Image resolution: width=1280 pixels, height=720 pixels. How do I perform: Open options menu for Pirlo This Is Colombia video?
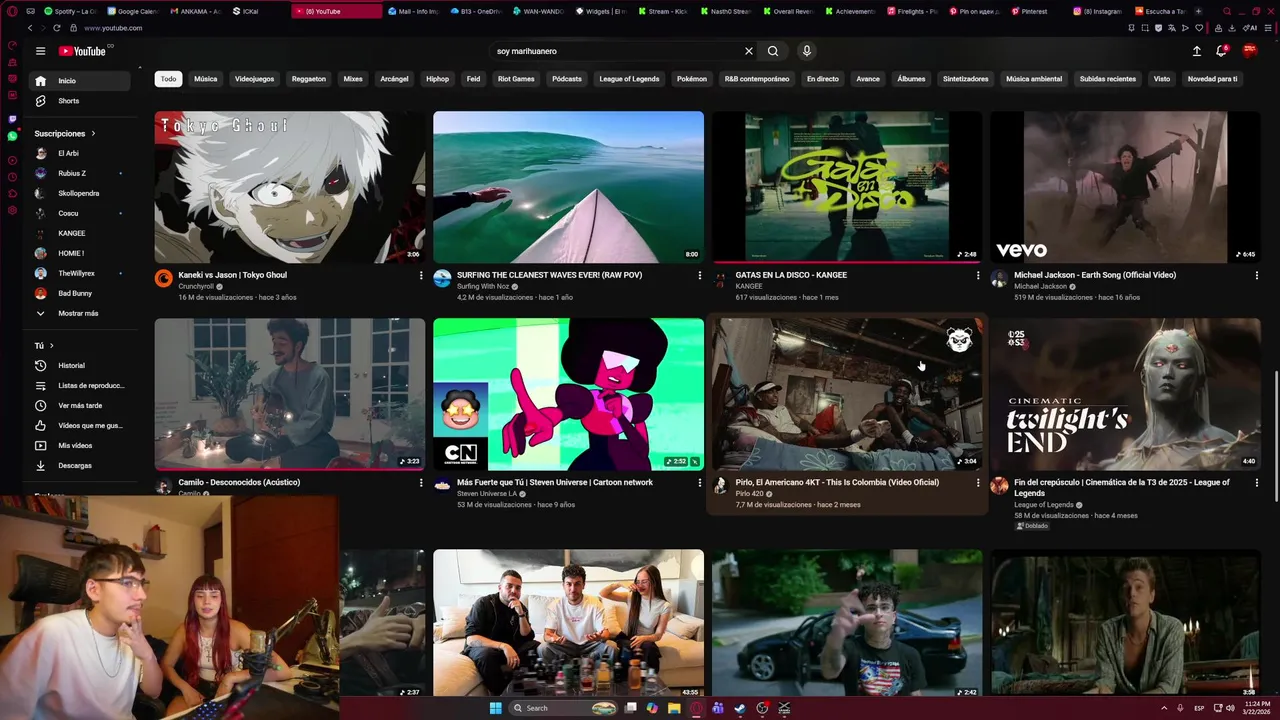978,482
